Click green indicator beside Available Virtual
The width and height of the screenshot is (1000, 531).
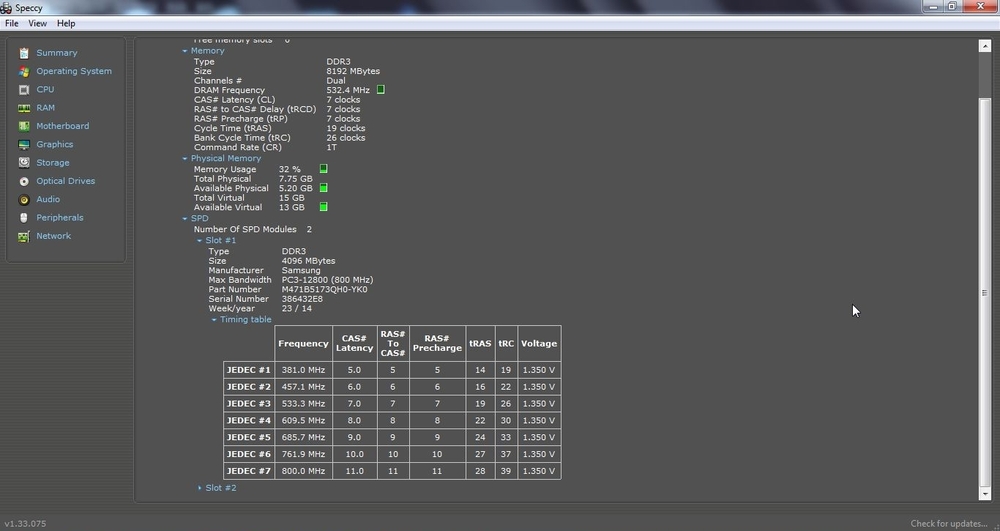click(x=323, y=207)
